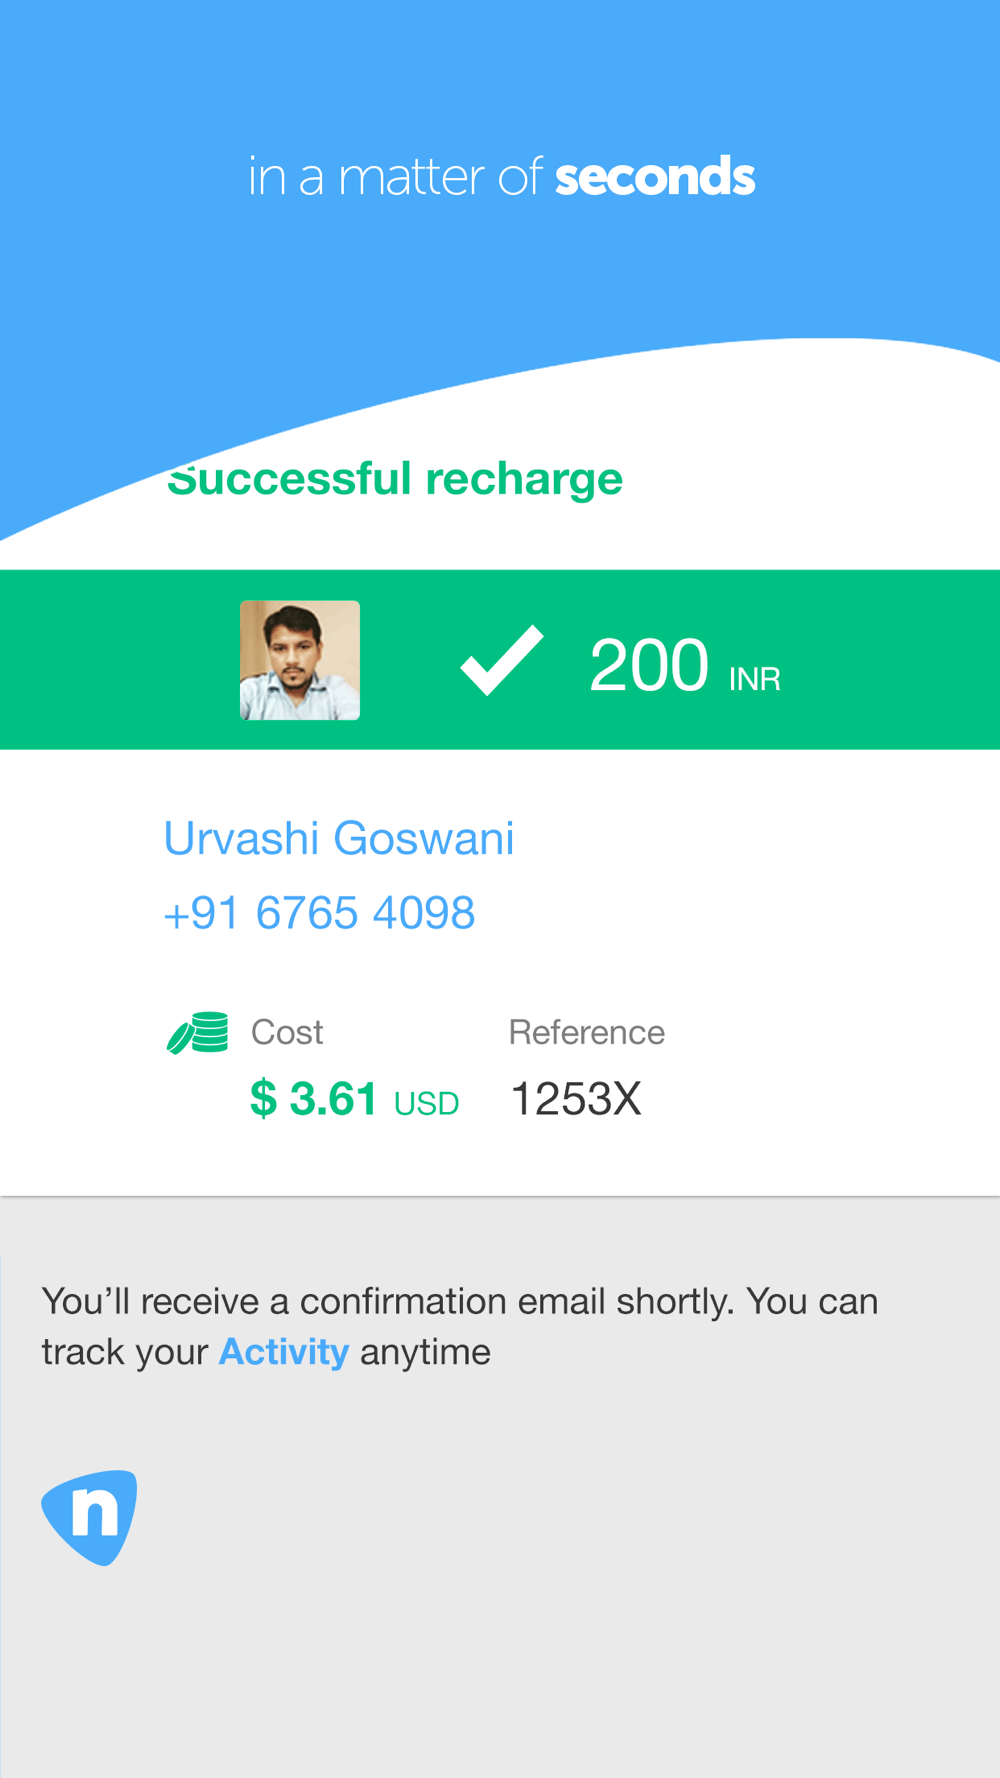
Task: Tap the bold 'seconds' word
Action: [655, 177]
